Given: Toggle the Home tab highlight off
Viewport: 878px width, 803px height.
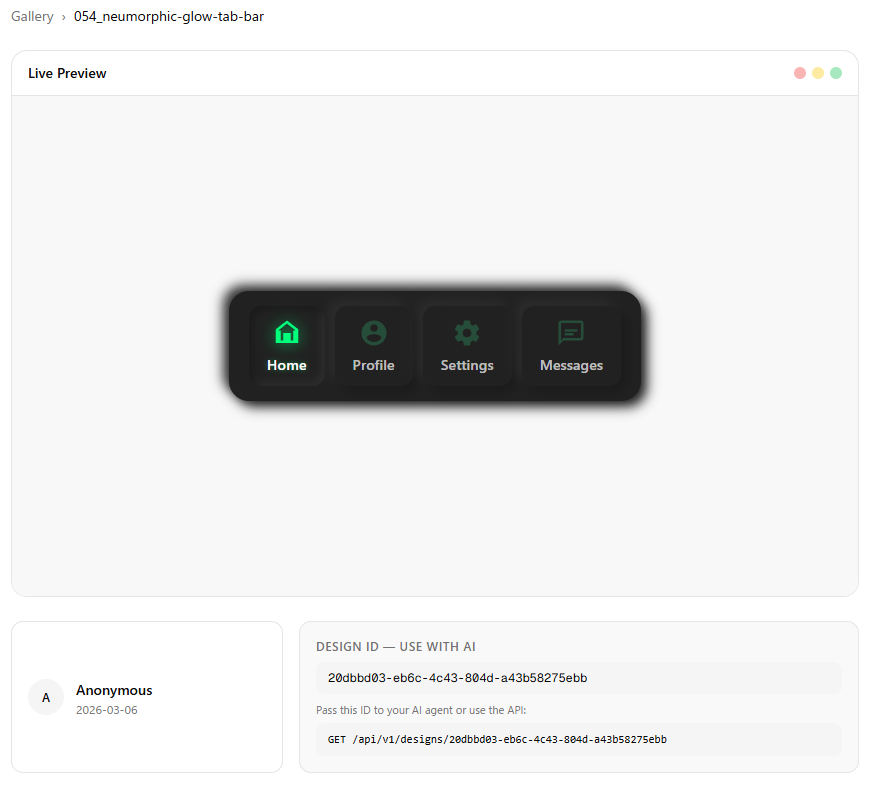Looking at the screenshot, I should (x=287, y=345).
